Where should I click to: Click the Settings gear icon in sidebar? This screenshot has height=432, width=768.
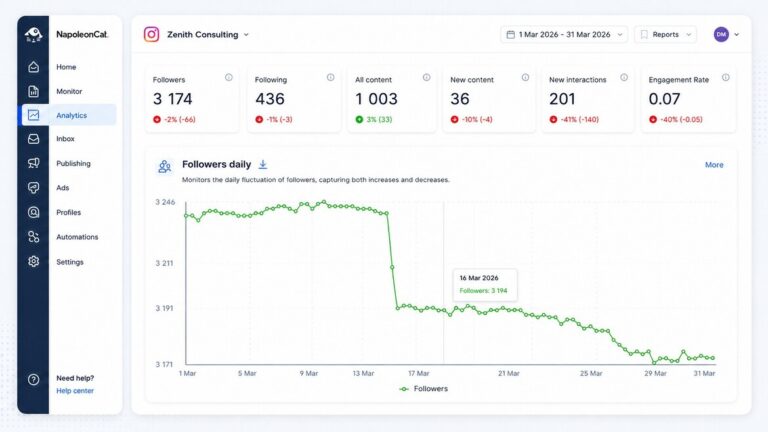pyautogui.click(x=33, y=262)
